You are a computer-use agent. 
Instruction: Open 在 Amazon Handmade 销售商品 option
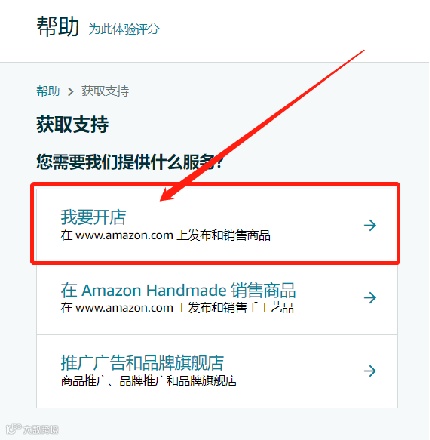point(217,298)
